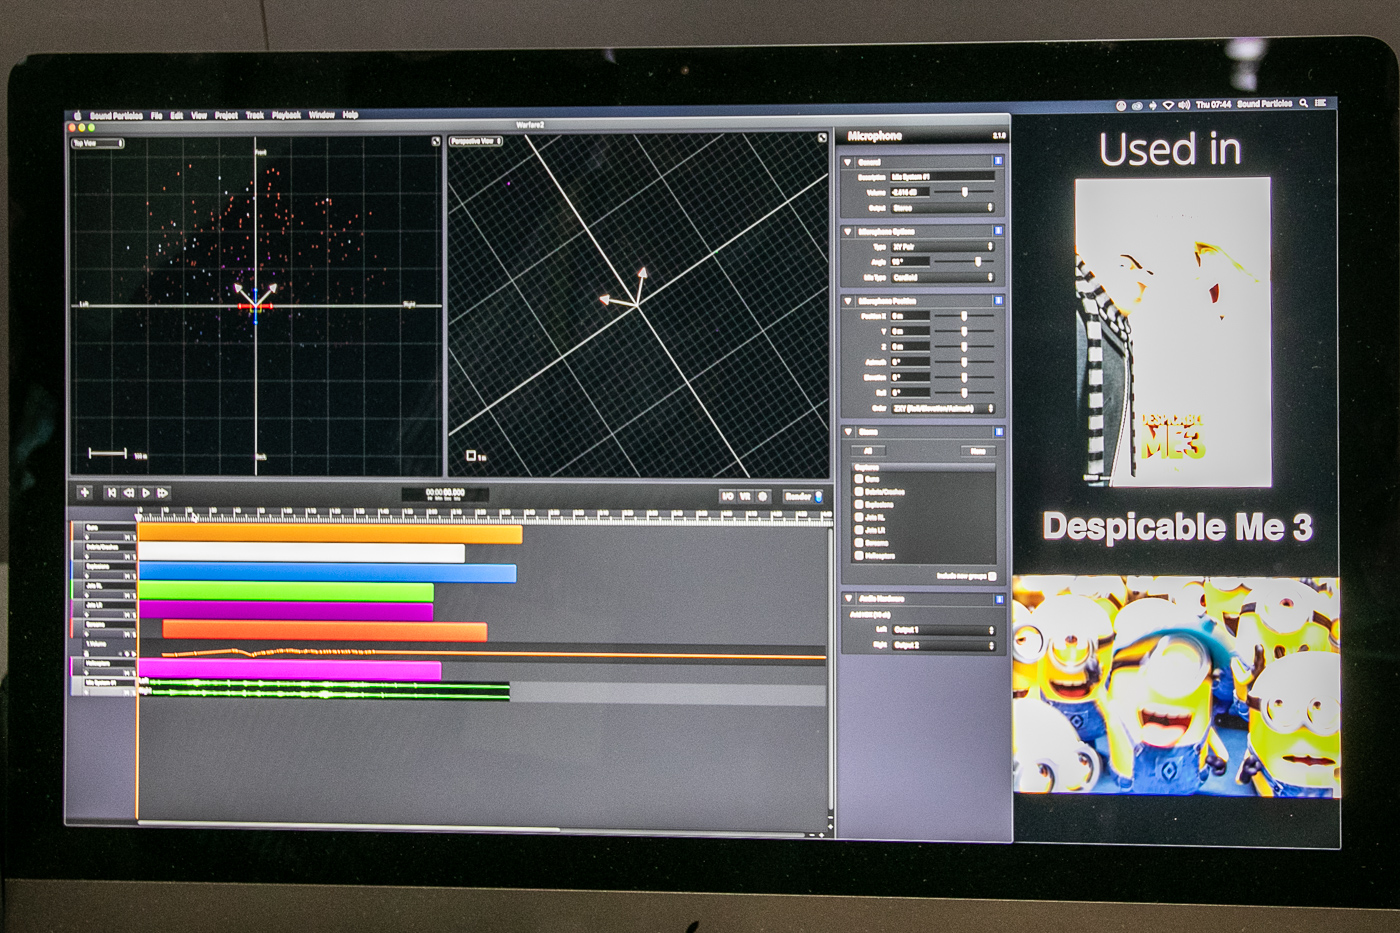Open Microphone Position blue info icon

pyautogui.click(x=998, y=300)
